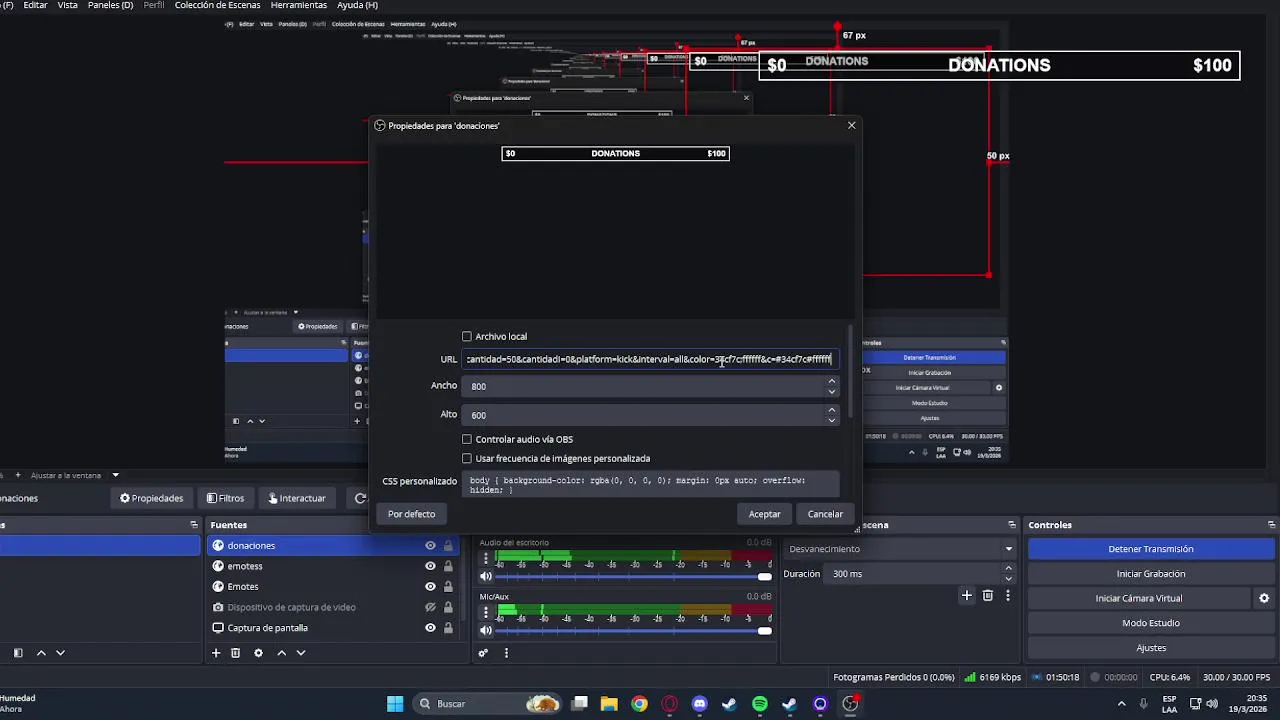Decrease Duración with its down arrow
This screenshot has width=1280, height=720.
tap(1008, 579)
